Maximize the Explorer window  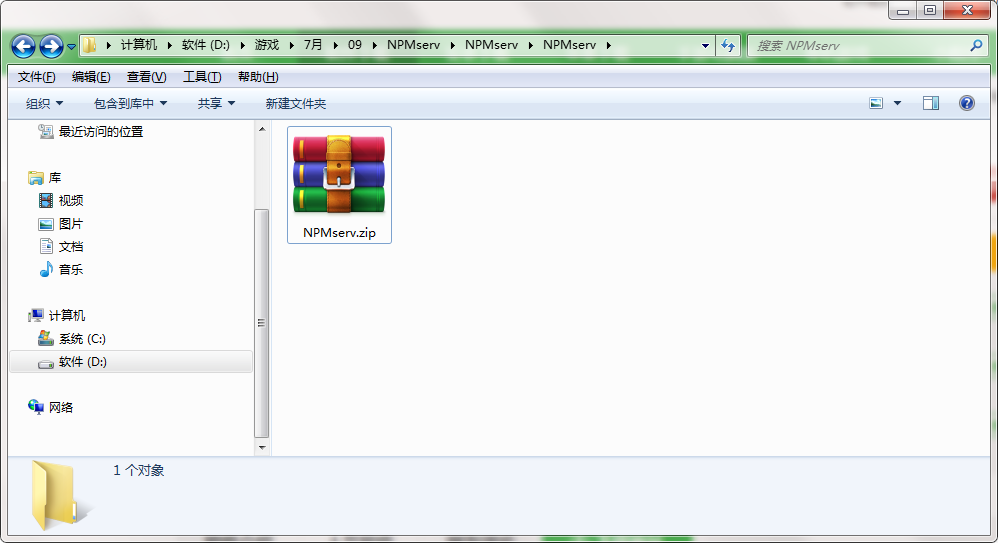(x=930, y=11)
